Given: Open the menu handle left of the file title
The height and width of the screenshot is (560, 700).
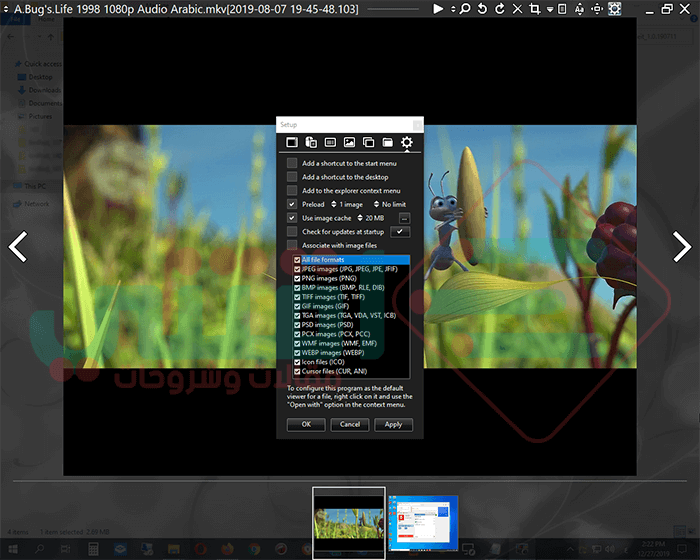Looking at the screenshot, I should tap(6, 9).
